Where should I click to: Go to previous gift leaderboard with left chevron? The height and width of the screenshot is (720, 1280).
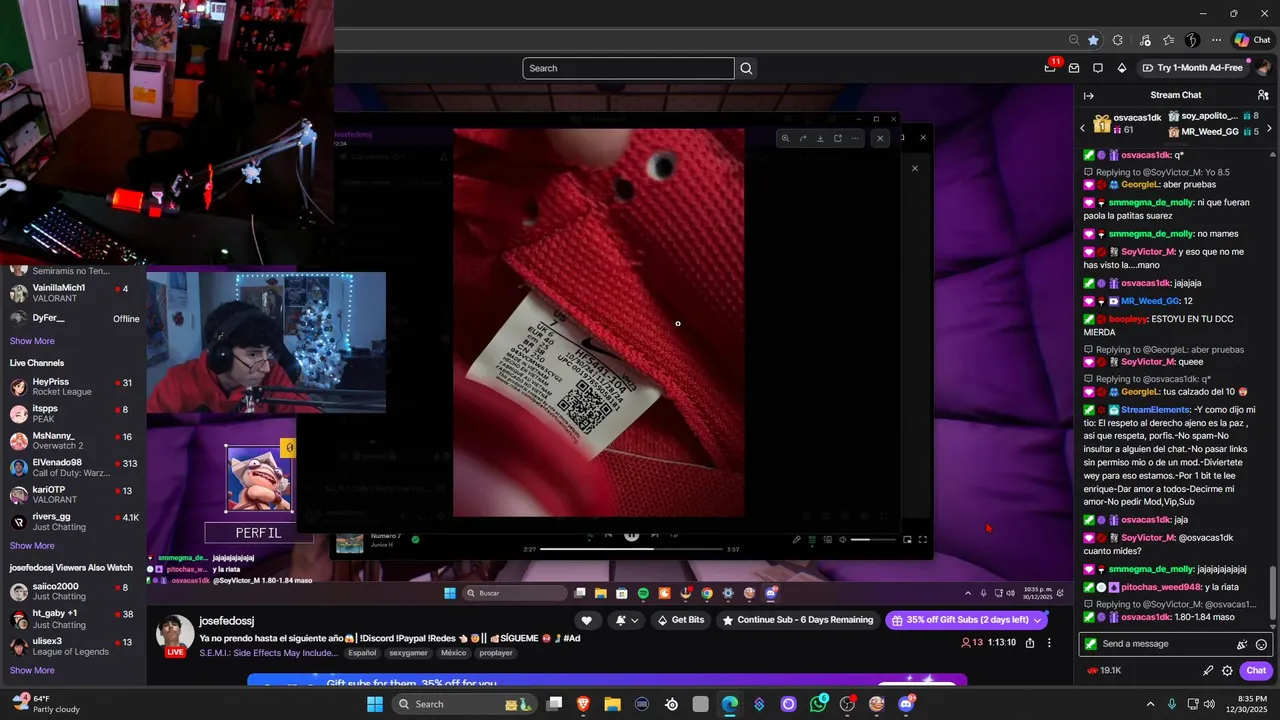click(x=1082, y=128)
